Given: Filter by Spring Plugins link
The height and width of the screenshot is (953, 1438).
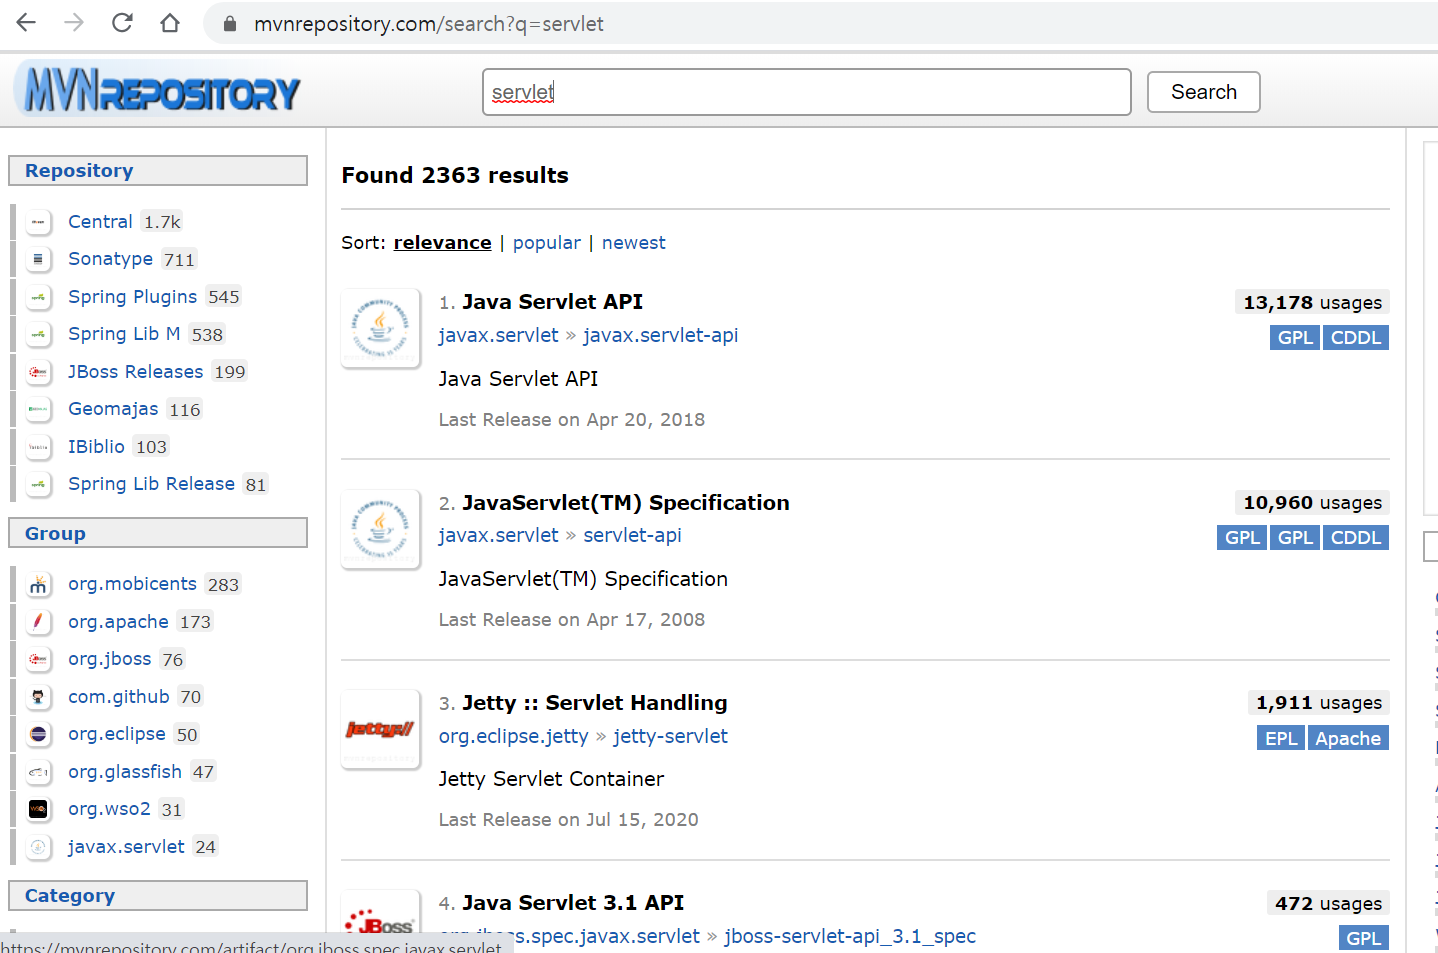Looking at the screenshot, I should (132, 297).
